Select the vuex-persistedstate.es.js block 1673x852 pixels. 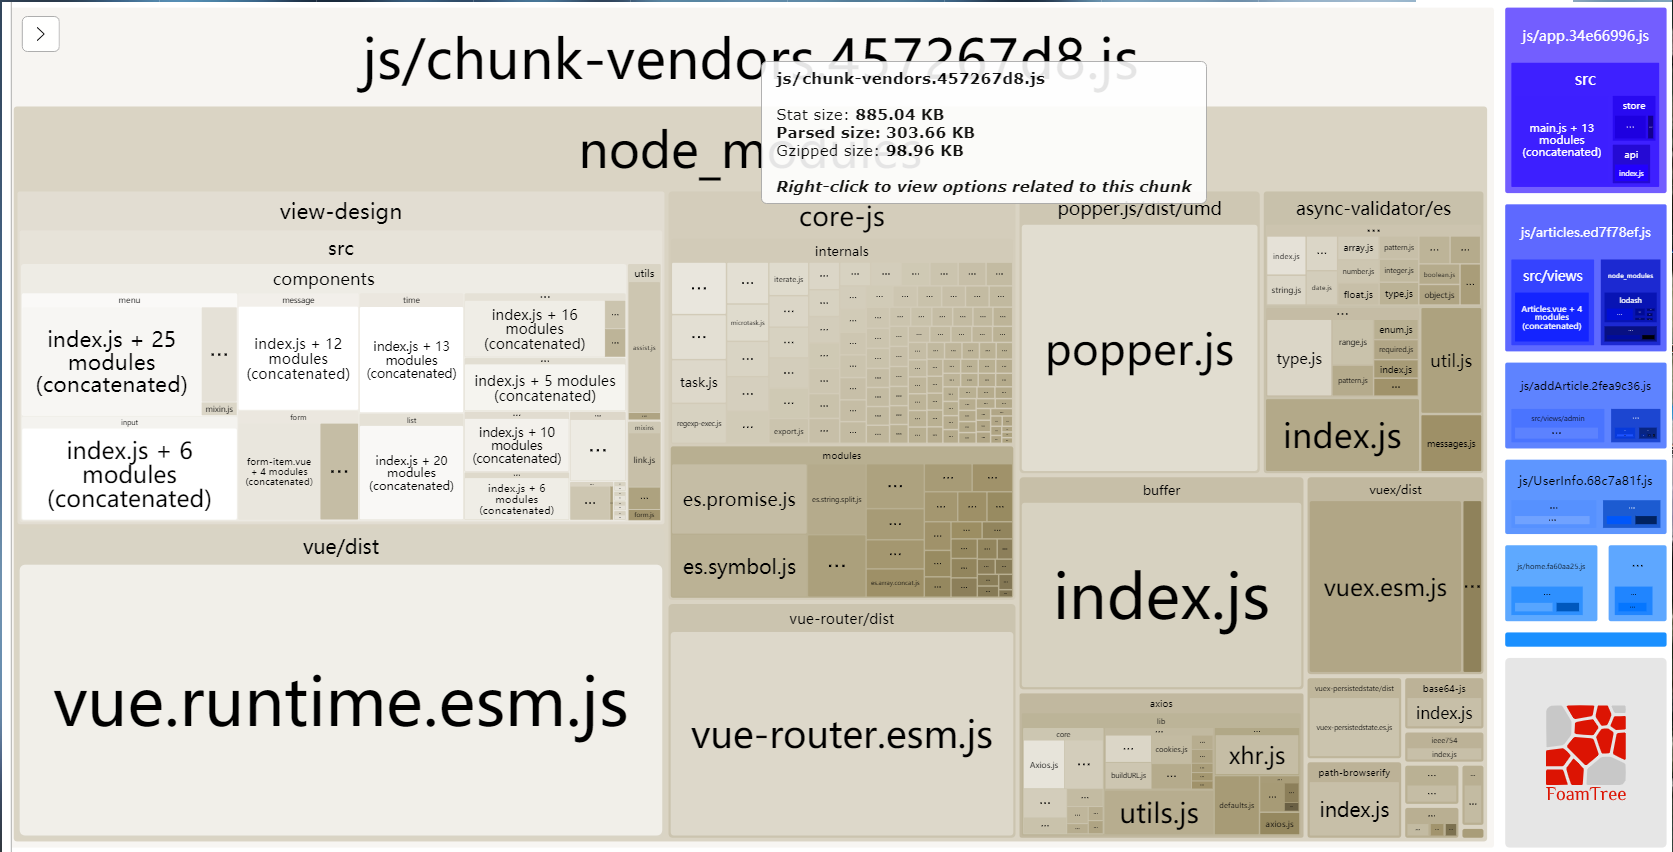pos(1354,728)
